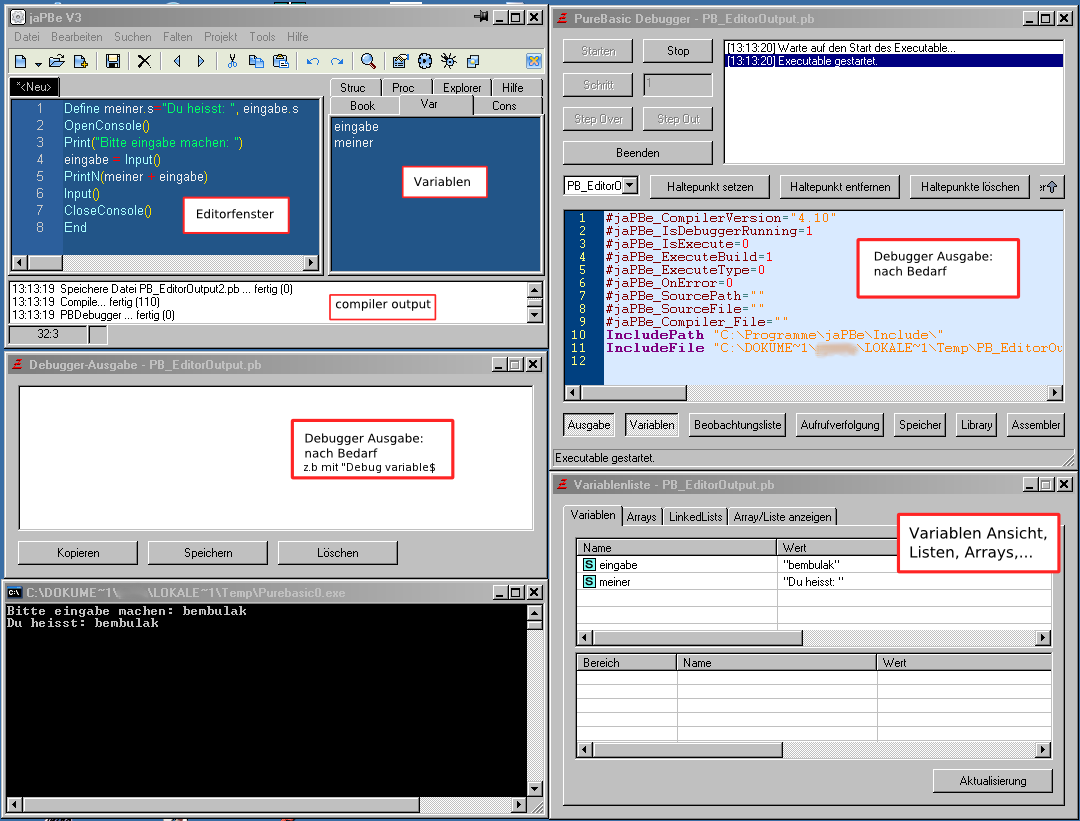Toggle the Ausgabe debugger view button

click(589, 425)
